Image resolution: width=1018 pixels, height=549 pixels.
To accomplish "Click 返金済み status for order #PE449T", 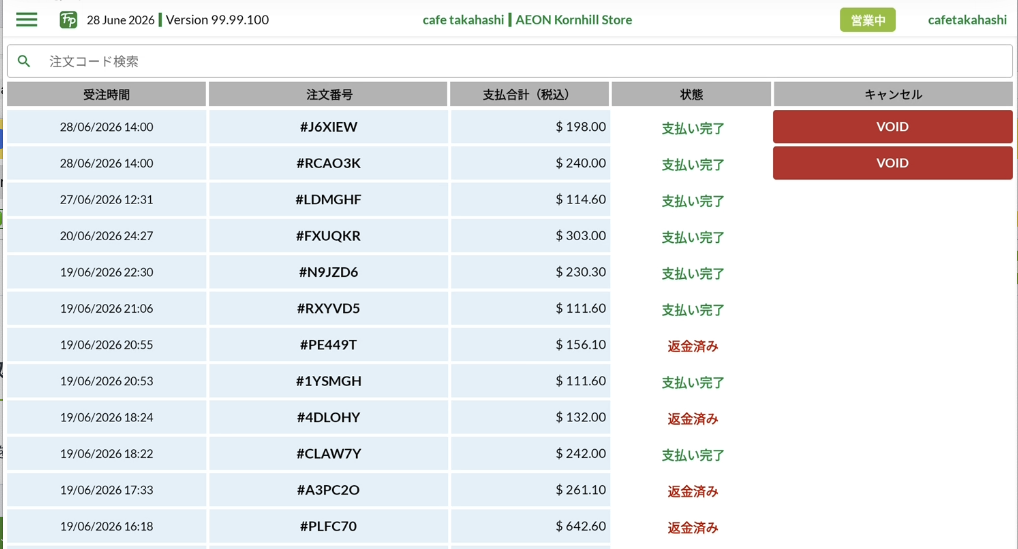I will (693, 346).
